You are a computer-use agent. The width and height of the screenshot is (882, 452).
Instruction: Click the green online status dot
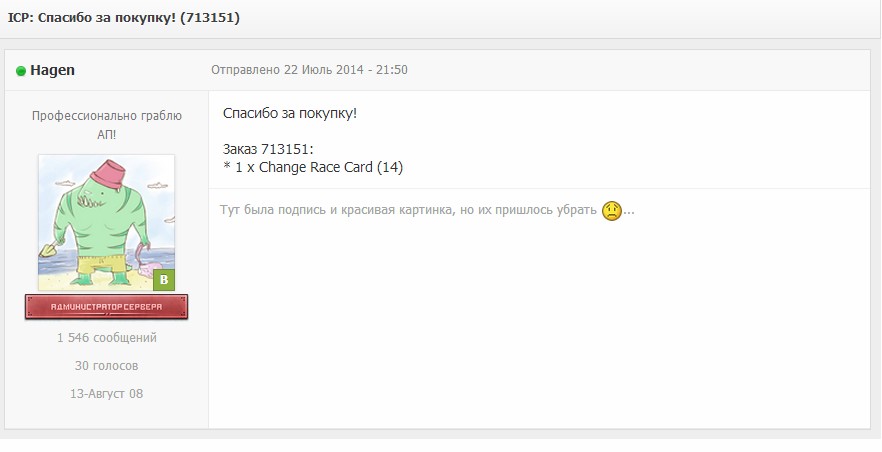click(21, 71)
